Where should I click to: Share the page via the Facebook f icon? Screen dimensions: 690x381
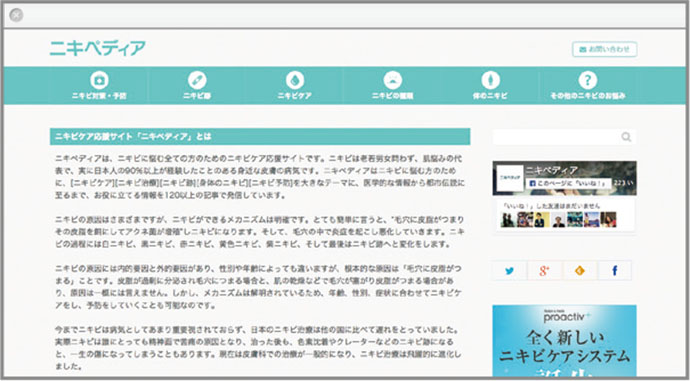614,271
